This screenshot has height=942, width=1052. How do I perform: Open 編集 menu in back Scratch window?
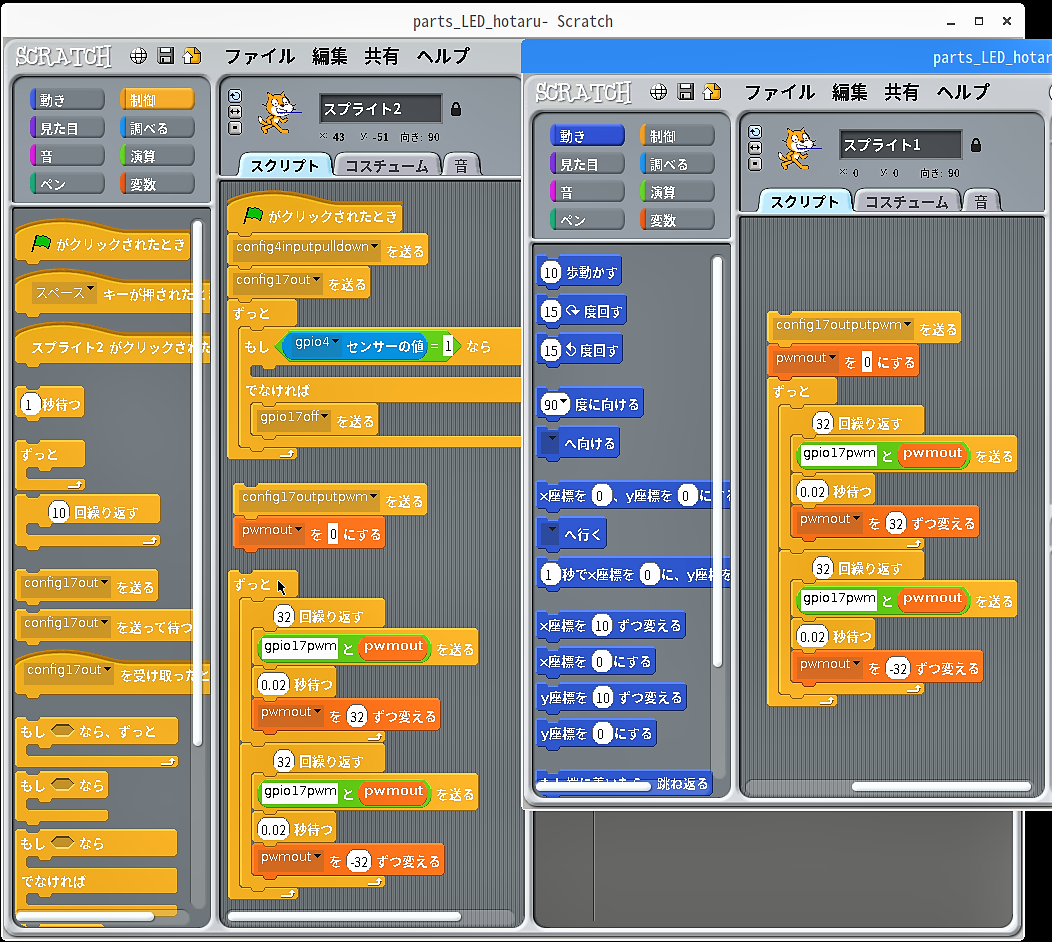pyautogui.click(x=329, y=56)
